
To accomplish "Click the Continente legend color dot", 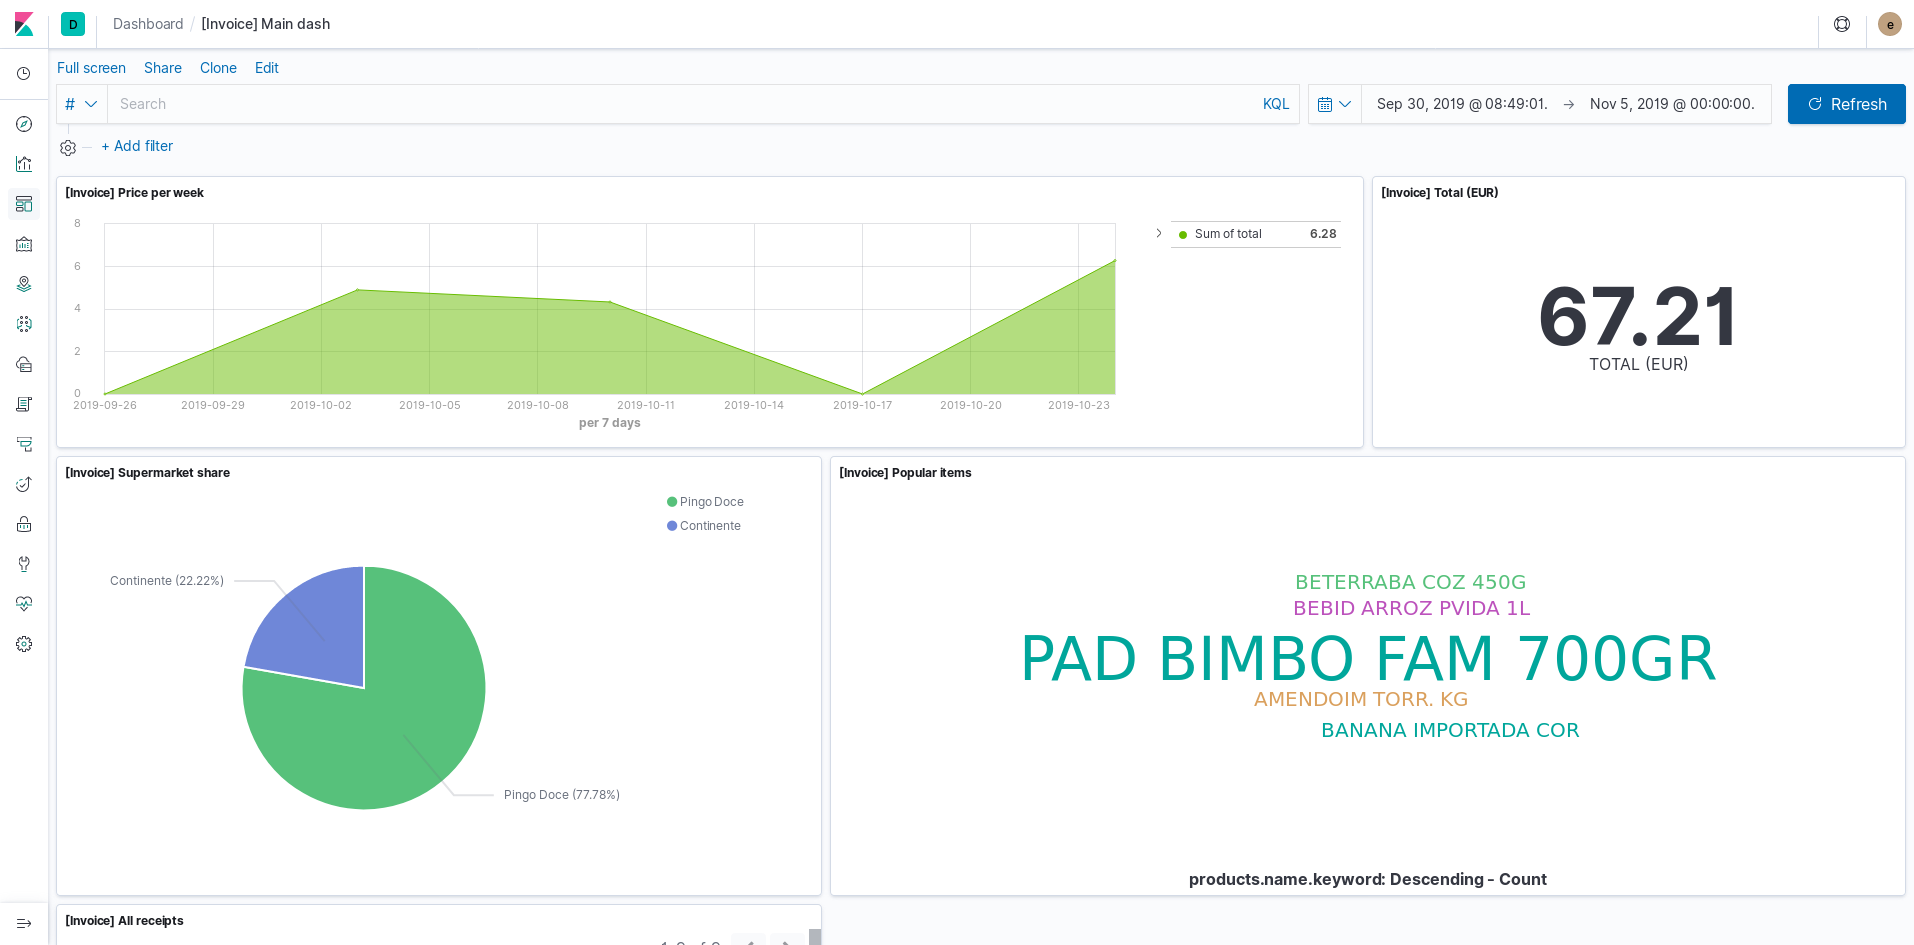I will point(672,526).
